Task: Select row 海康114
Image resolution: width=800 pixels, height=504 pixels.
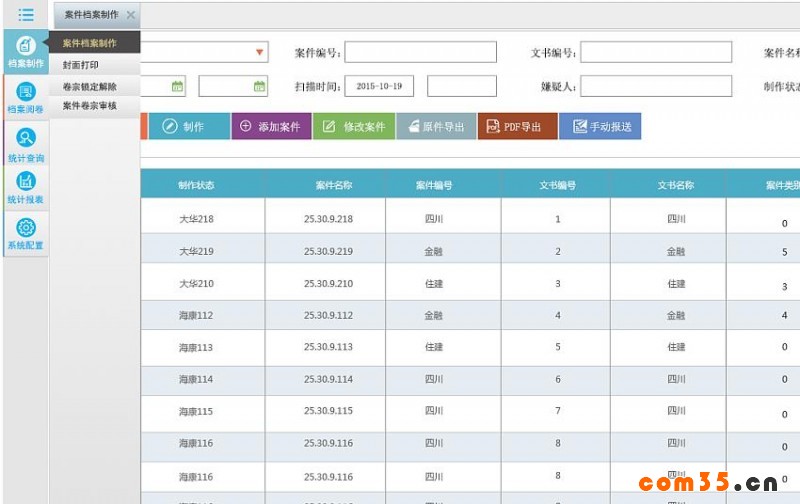Action: click(x=470, y=381)
